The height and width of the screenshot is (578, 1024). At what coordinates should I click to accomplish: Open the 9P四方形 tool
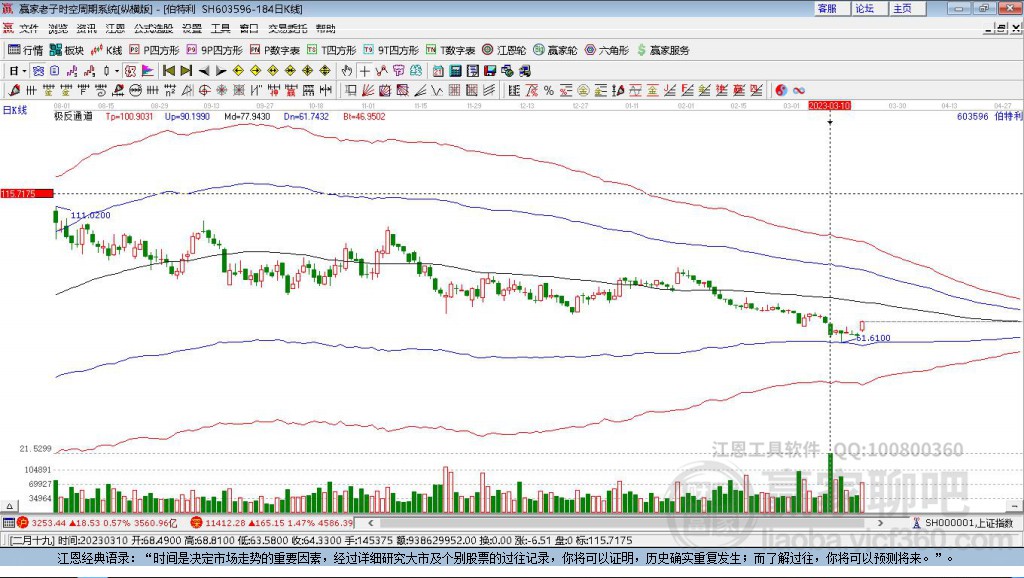pos(214,50)
